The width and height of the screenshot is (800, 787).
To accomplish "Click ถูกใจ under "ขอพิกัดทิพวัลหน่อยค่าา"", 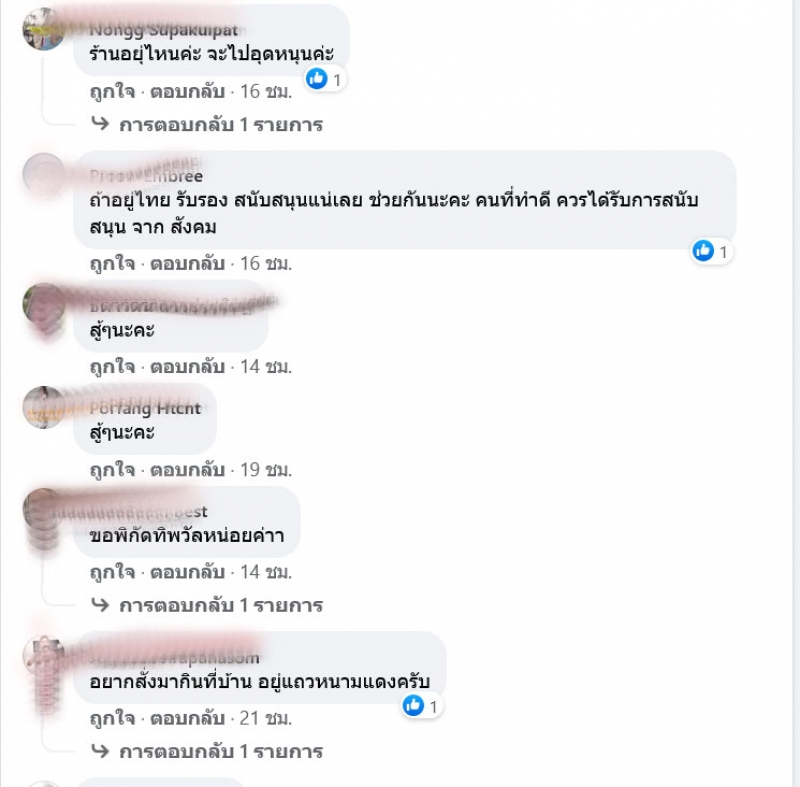I will click(x=112, y=572).
